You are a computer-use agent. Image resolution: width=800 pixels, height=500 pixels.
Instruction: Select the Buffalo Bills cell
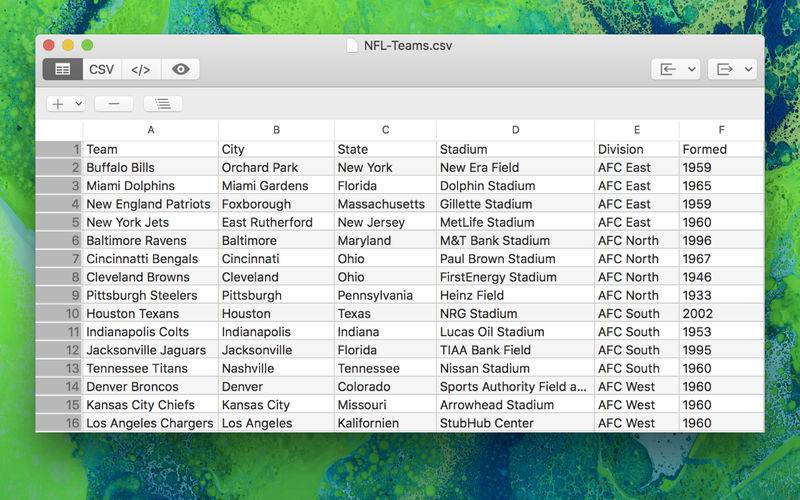(x=151, y=168)
